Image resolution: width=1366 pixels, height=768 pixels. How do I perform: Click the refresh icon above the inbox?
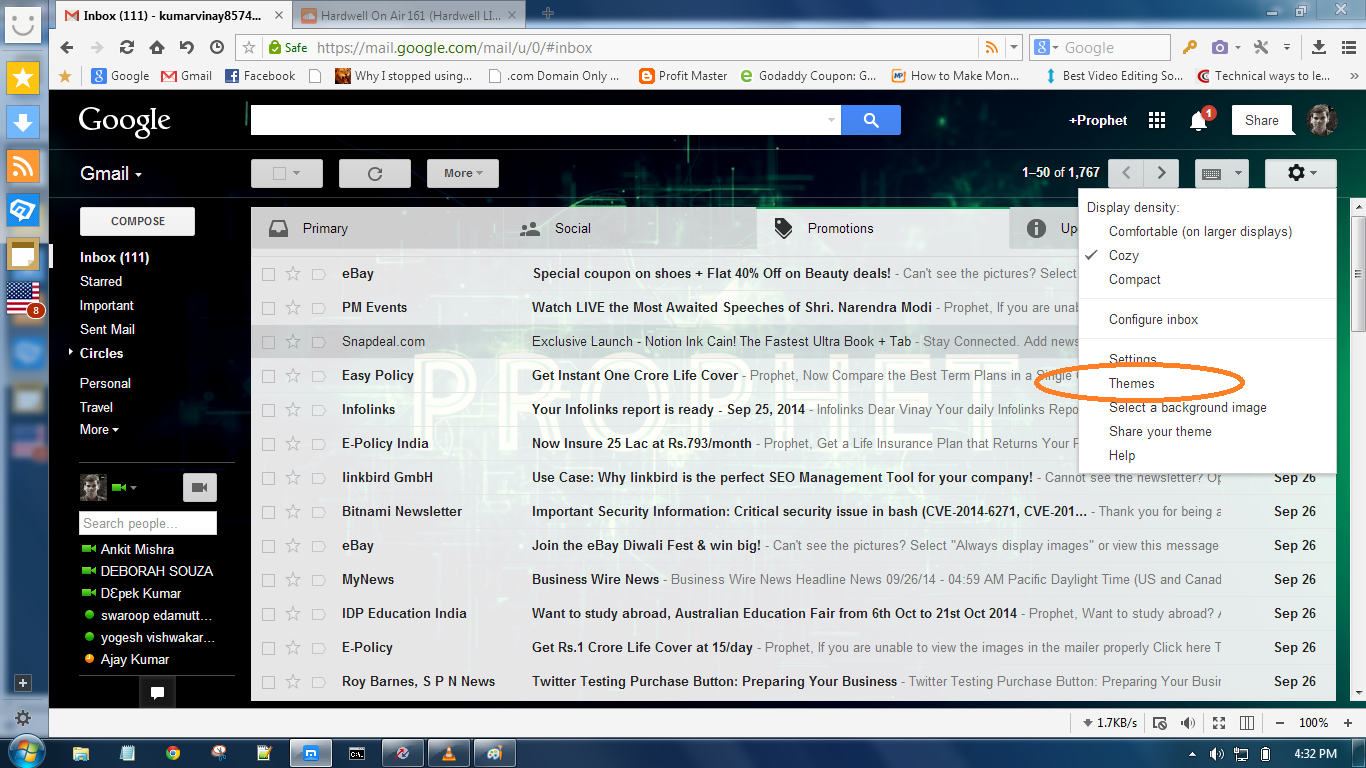(374, 172)
